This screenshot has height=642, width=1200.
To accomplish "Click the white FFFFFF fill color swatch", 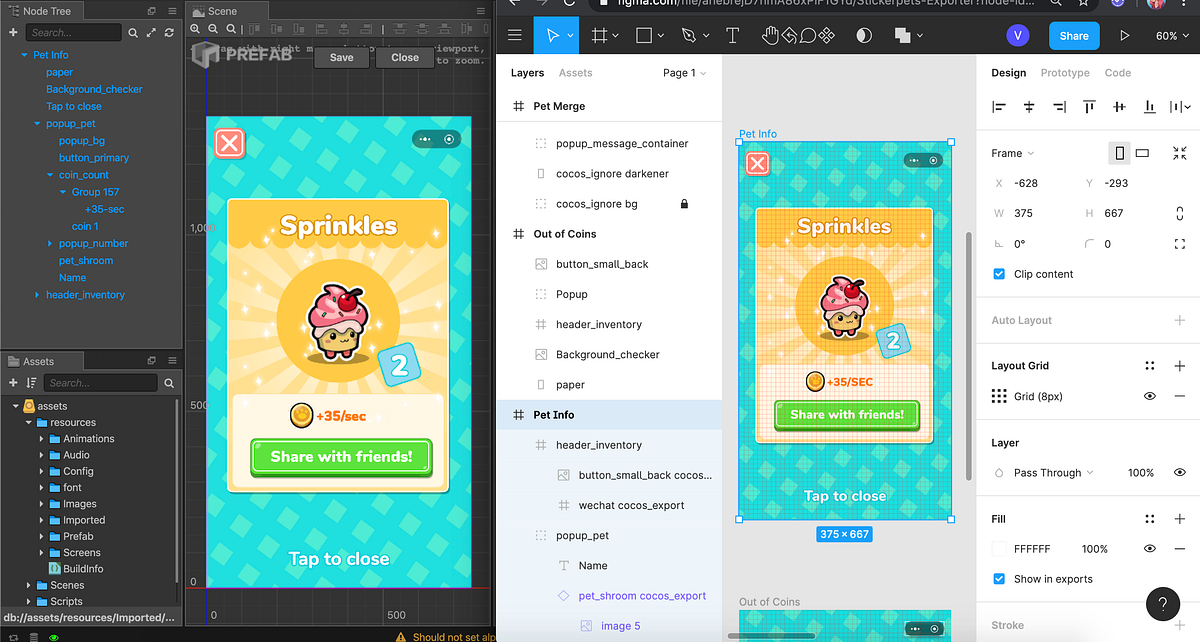I will click(998, 548).
